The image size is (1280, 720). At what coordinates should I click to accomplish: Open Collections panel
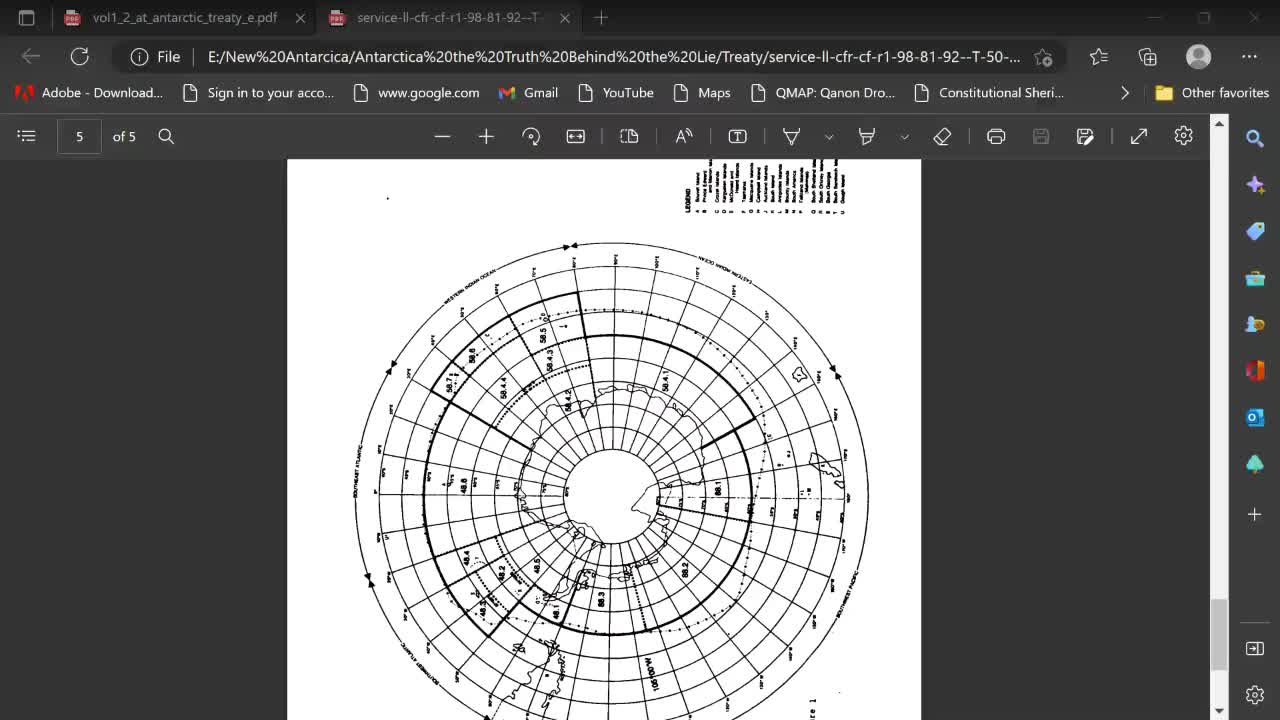click(x=1147, y=57)
